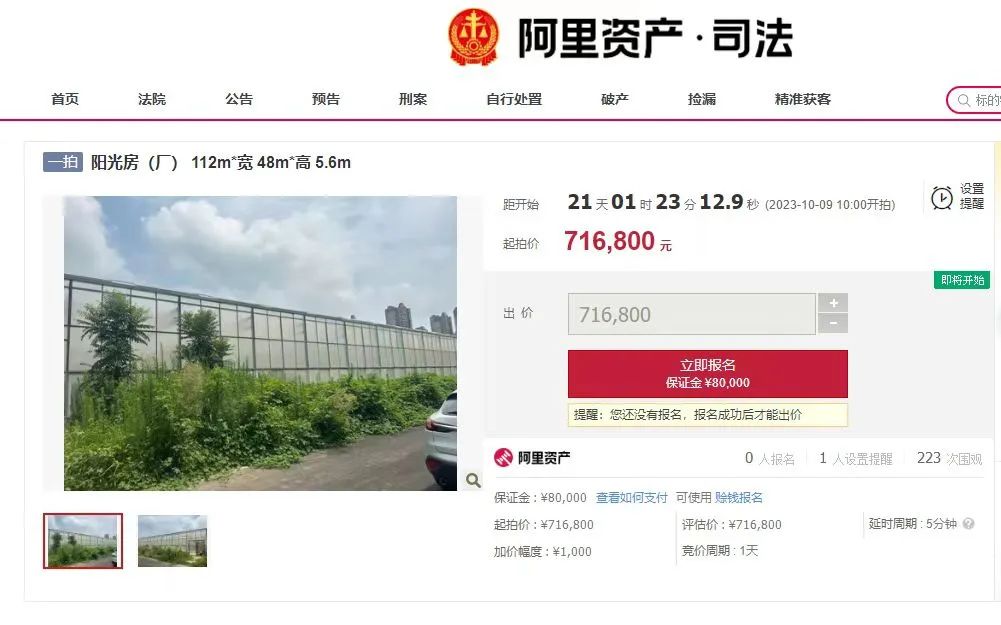1001x625 pixels.
Task: Decrease the bid with the minus button
Action: pos(833,324)
